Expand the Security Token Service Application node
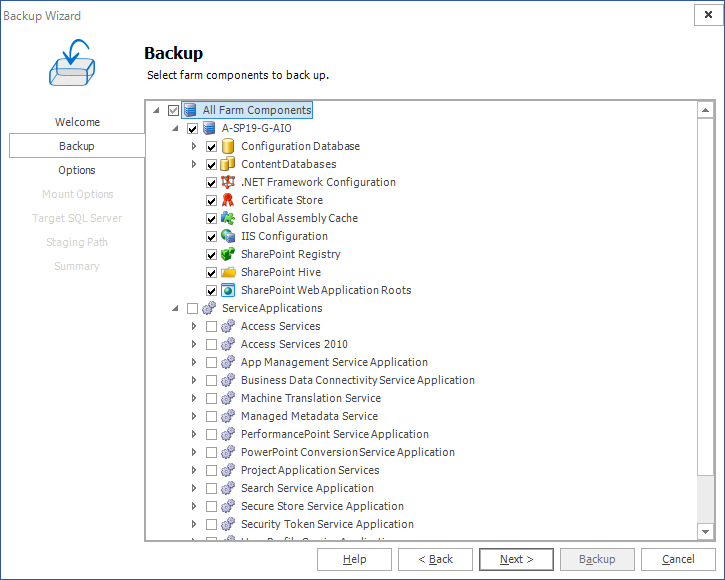 [x=194, y=524]
